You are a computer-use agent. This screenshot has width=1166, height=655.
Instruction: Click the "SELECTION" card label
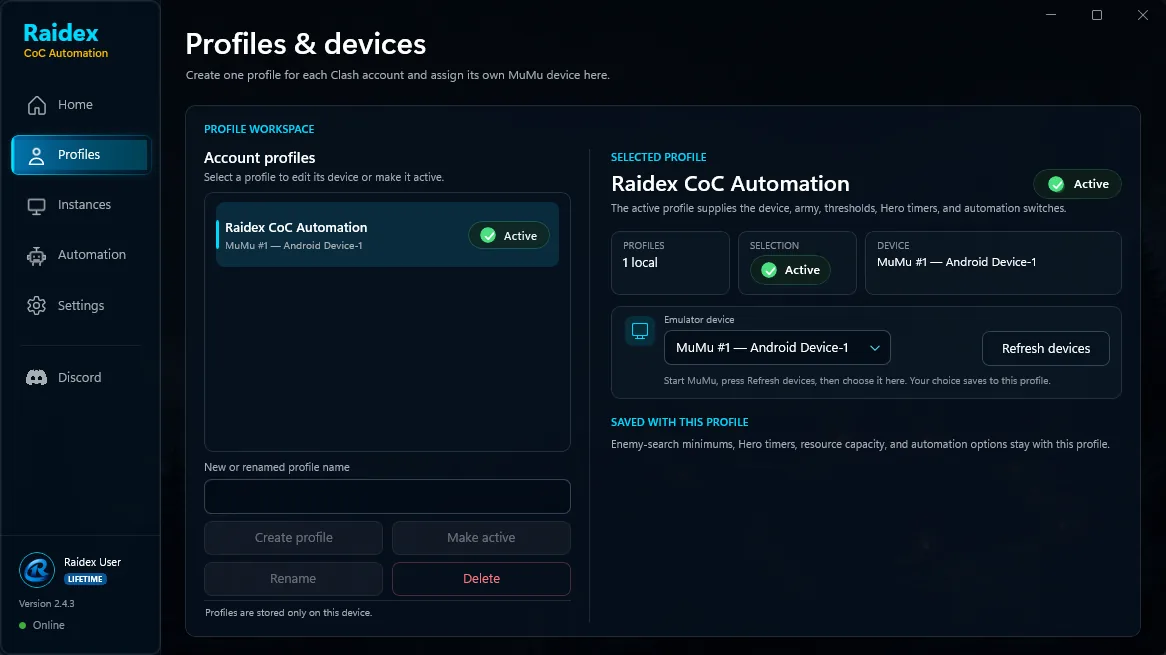click(774, 245)
